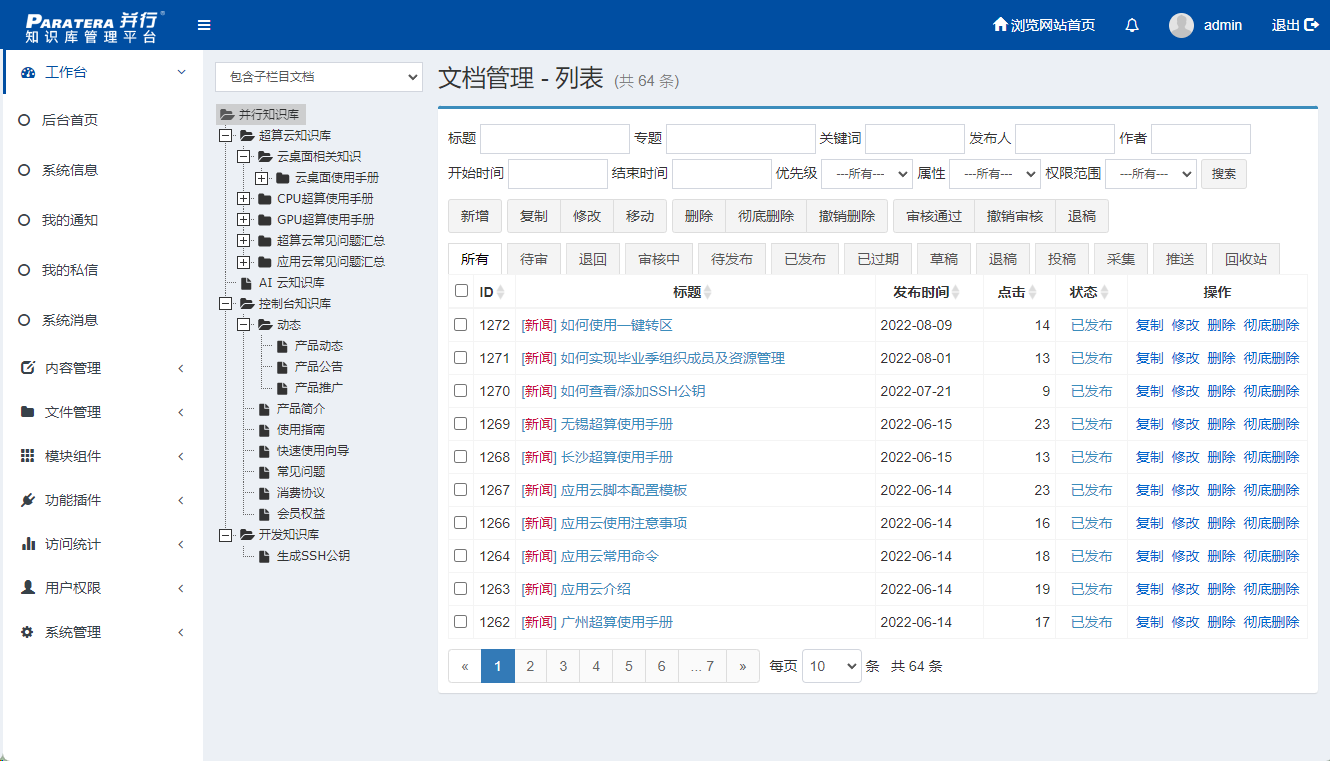Viewport: 1330px width, 761px height.
Task: Switch to the 待审 tab
Action: 534,259
